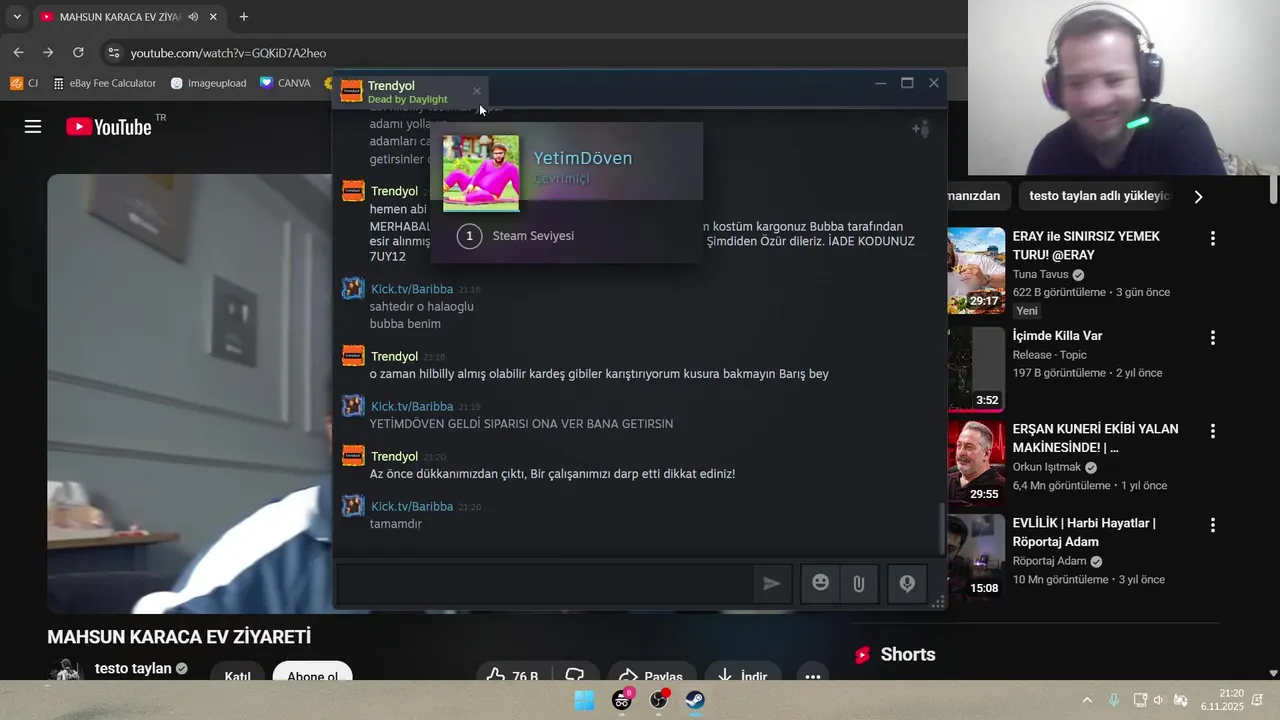Click the Steam Seviyesi level badge
Viewport: 1280px width, 720px height.
click(469, 236)
